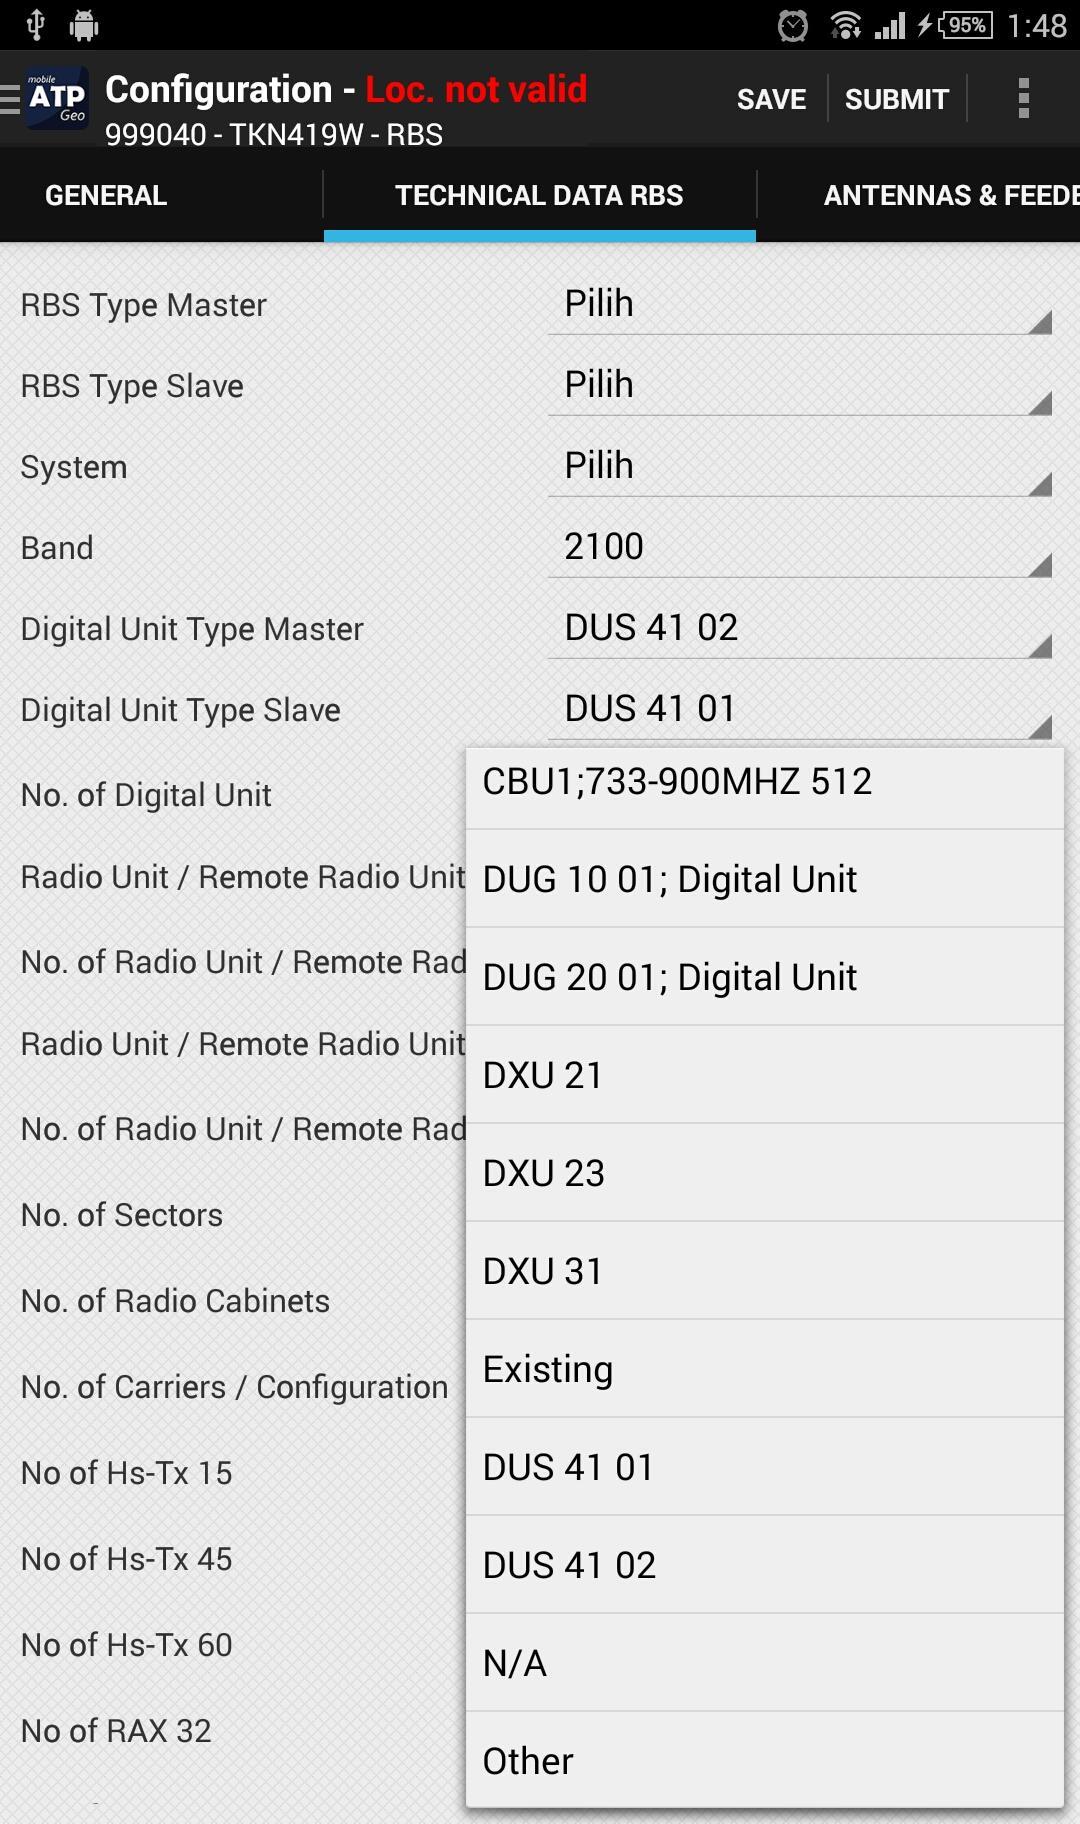Image resolution: width=1080 pixels, height=1824 pixels.
Task: Choose DUG 10 01; Digital Unit
Action: click(765, 879)
